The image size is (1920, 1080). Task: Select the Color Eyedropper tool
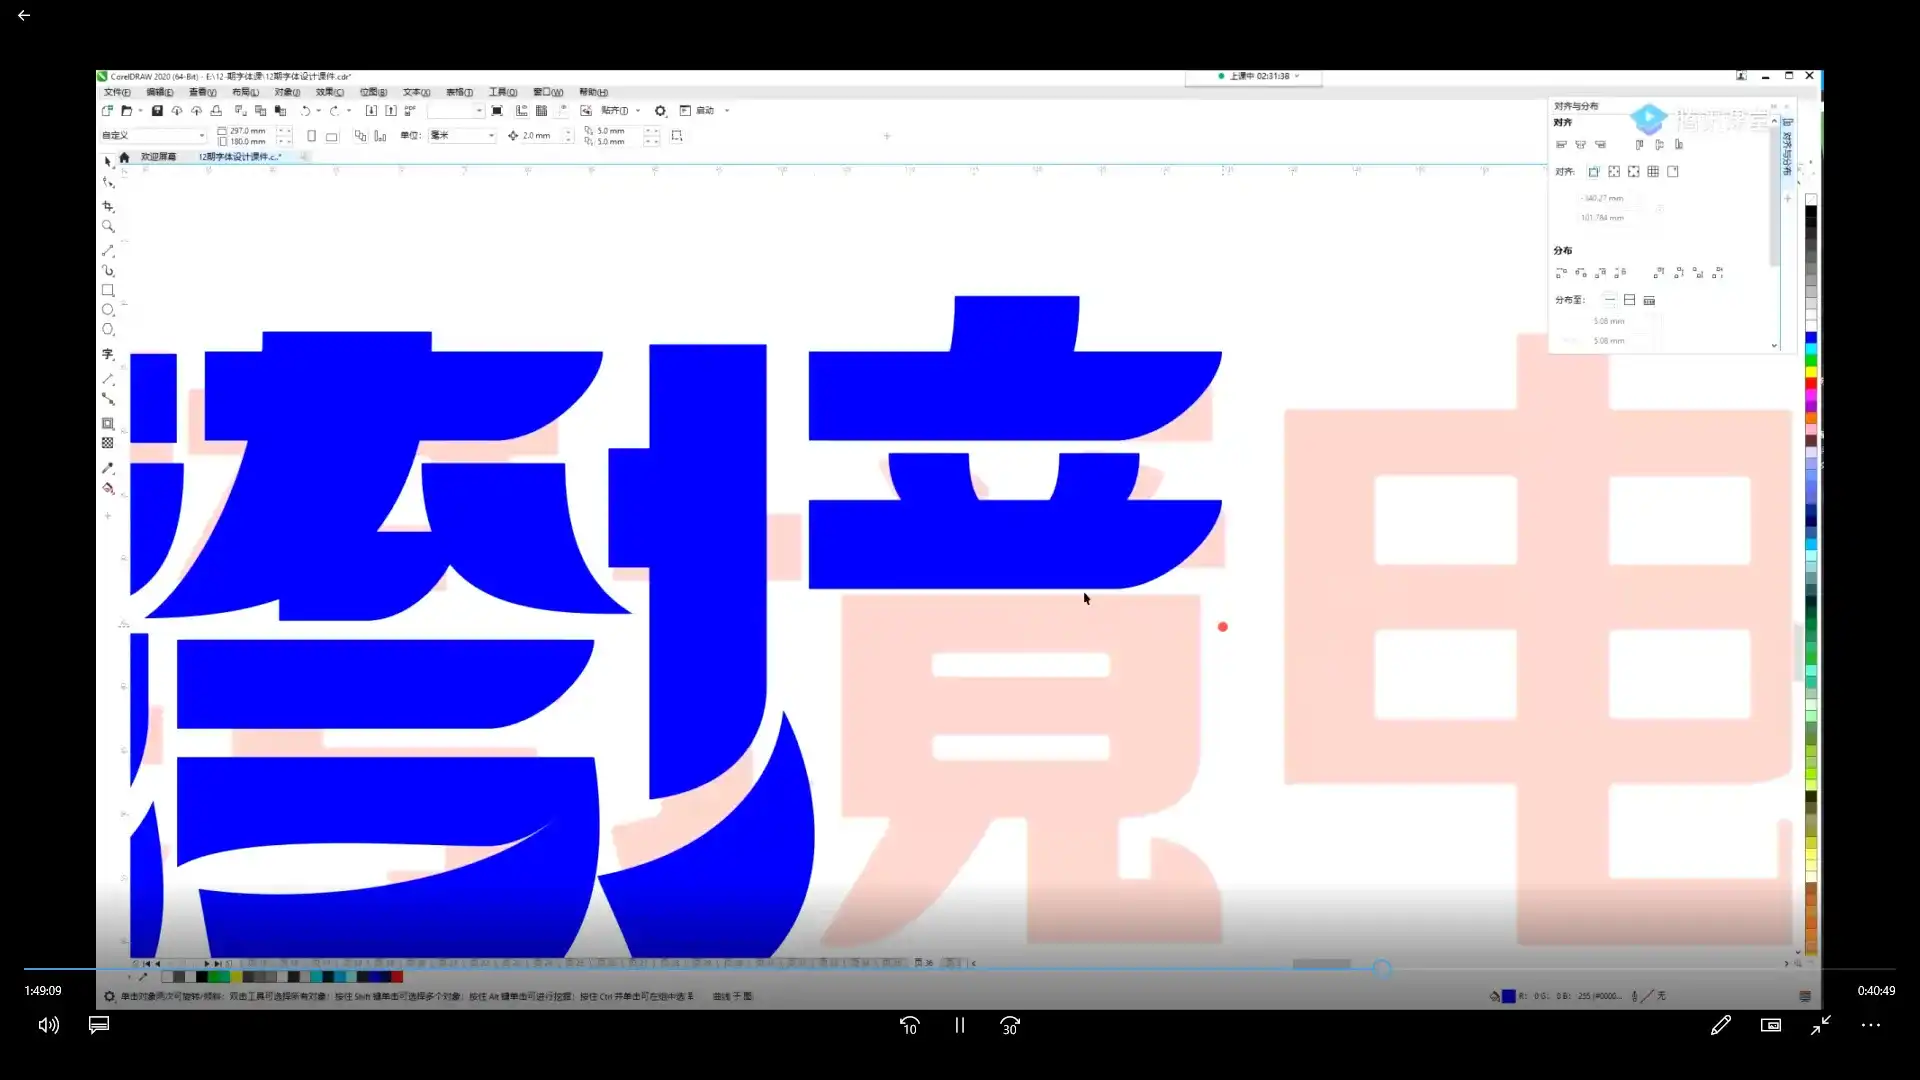coord(108,467)
